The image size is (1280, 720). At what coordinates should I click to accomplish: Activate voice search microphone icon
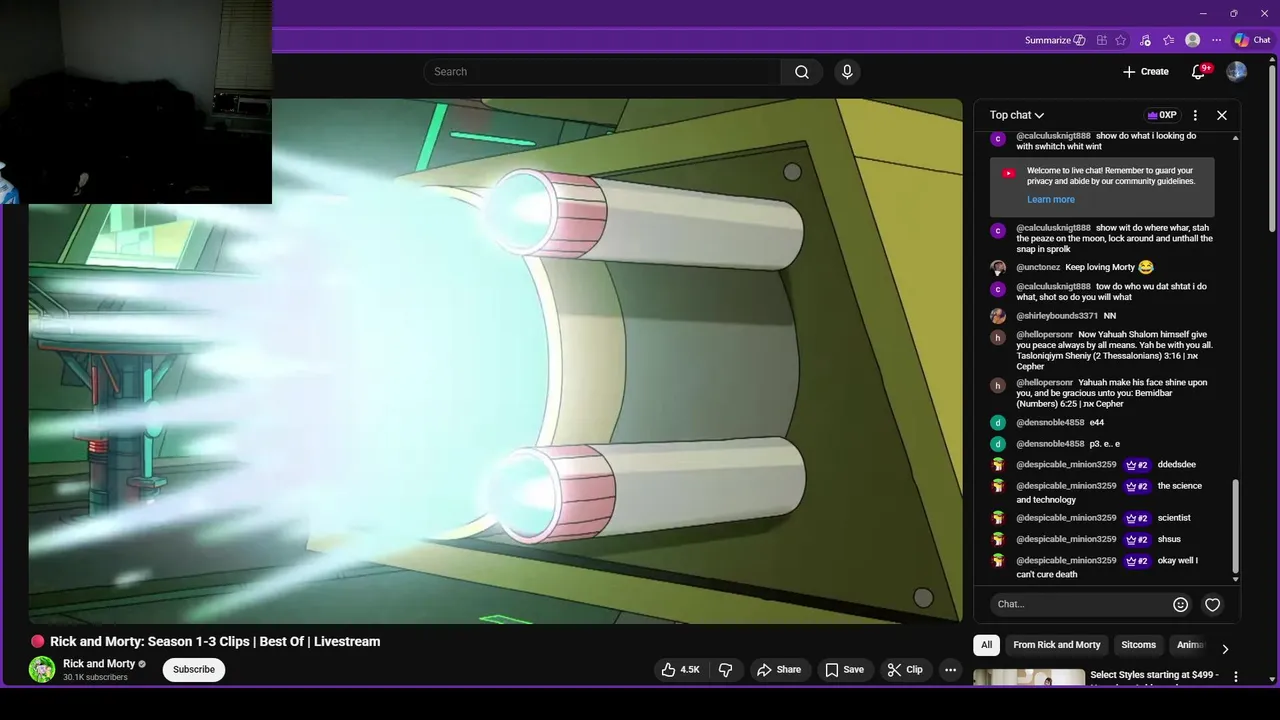[847, 72]
